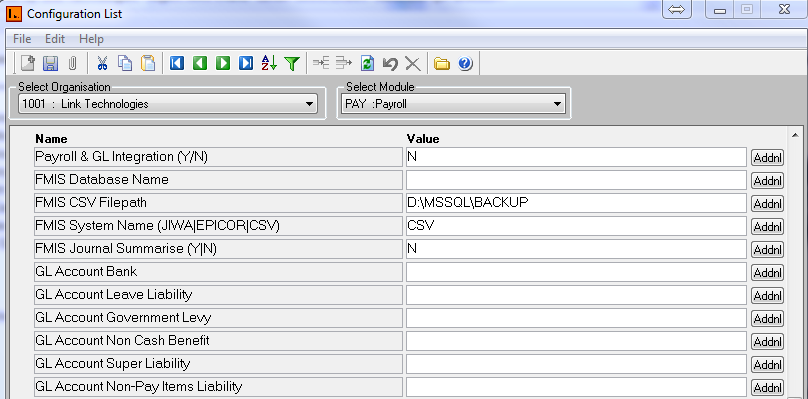
Task: Click the green refresh icon
Action: pos(367,63)
